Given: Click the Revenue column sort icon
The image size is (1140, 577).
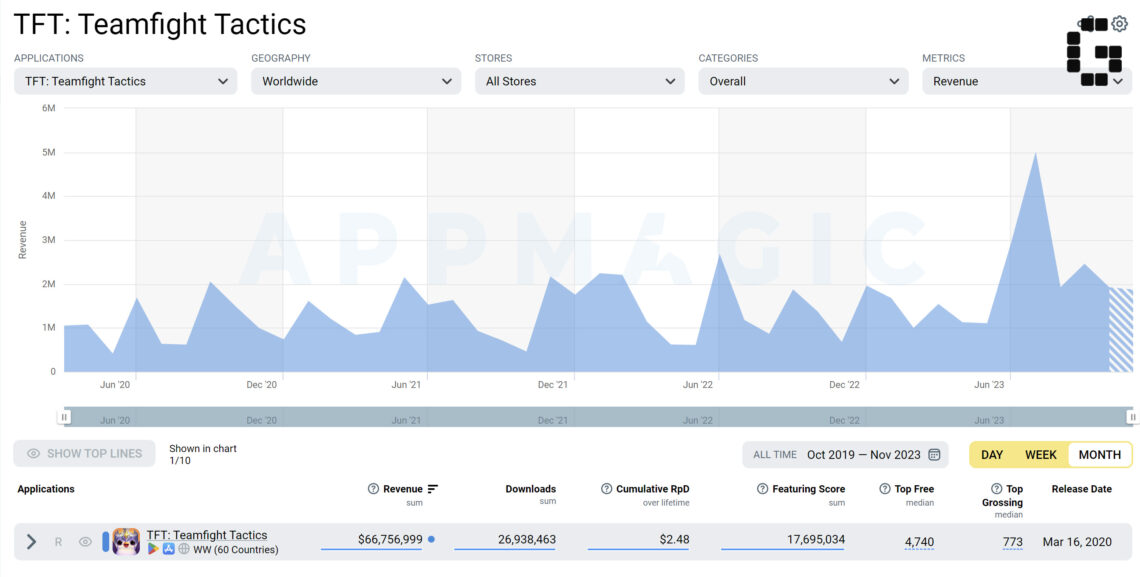Looking at the screenshot, I should 433,489.
